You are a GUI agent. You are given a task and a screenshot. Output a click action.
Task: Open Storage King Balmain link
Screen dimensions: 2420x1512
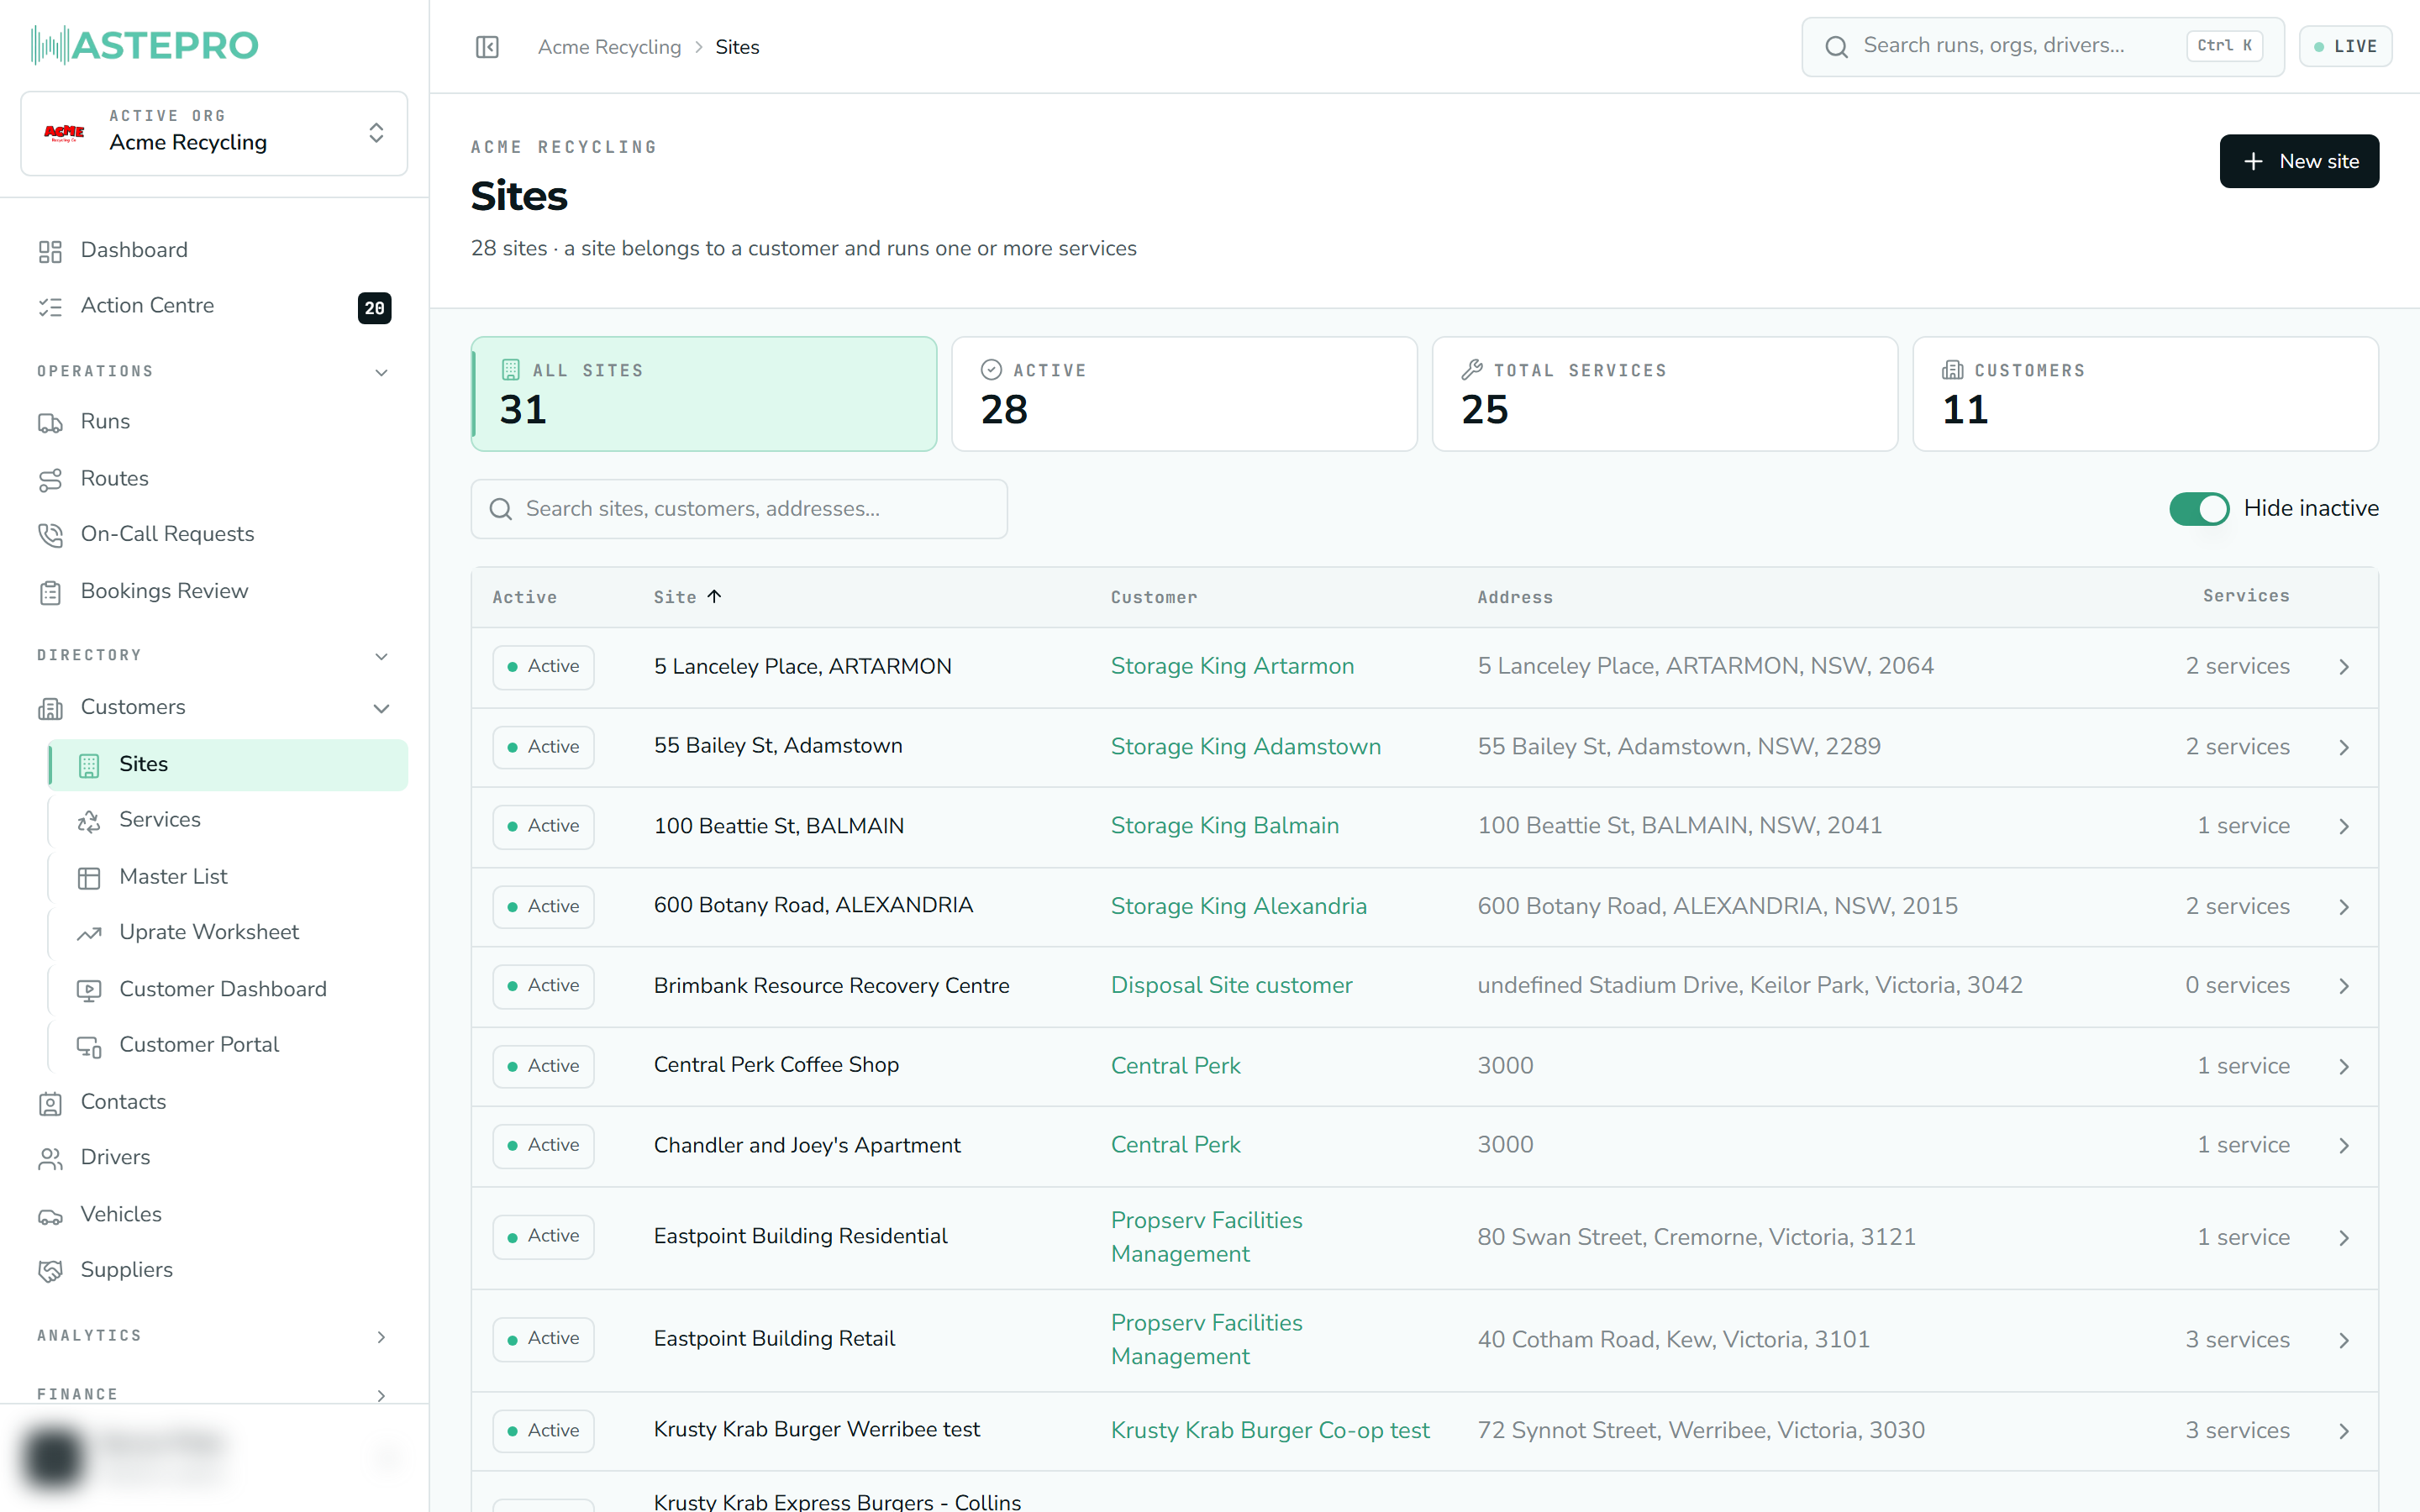pyautogui.click(x=1224, y=826)
